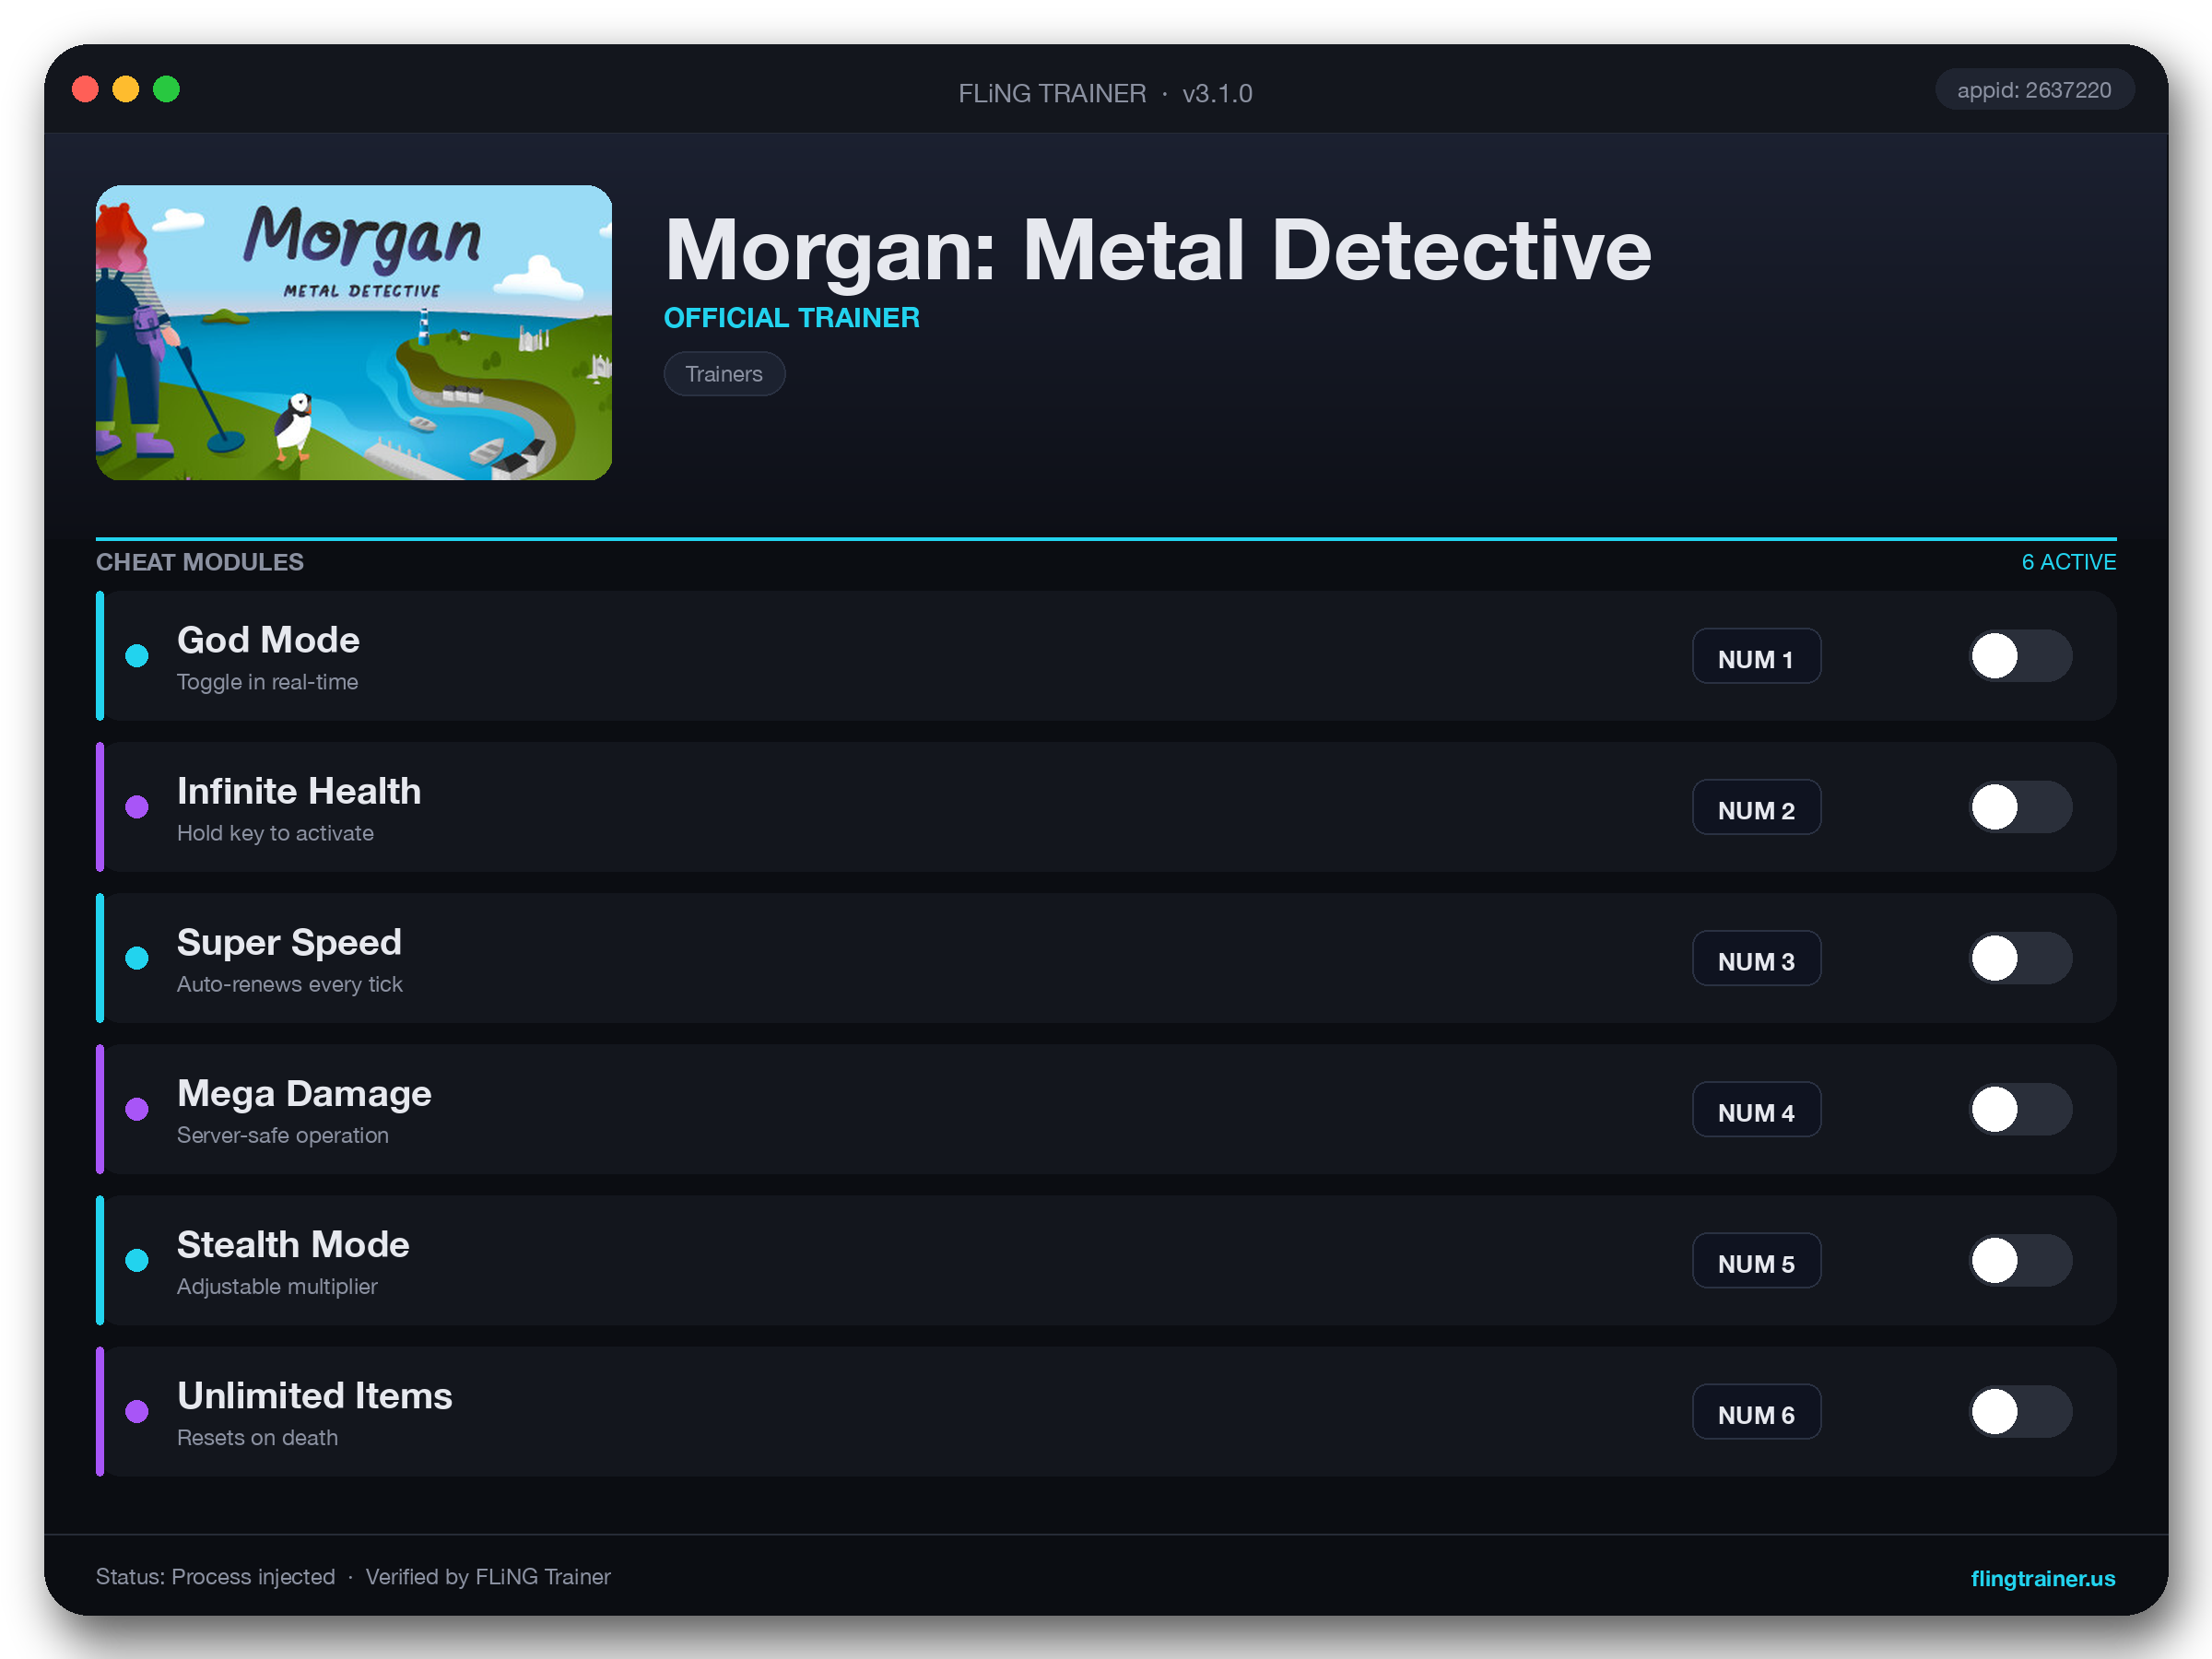Select the NUM 4 hotkey badge
Viewport: 2212px width, 1659px height.
(x=1756, y=1109)
